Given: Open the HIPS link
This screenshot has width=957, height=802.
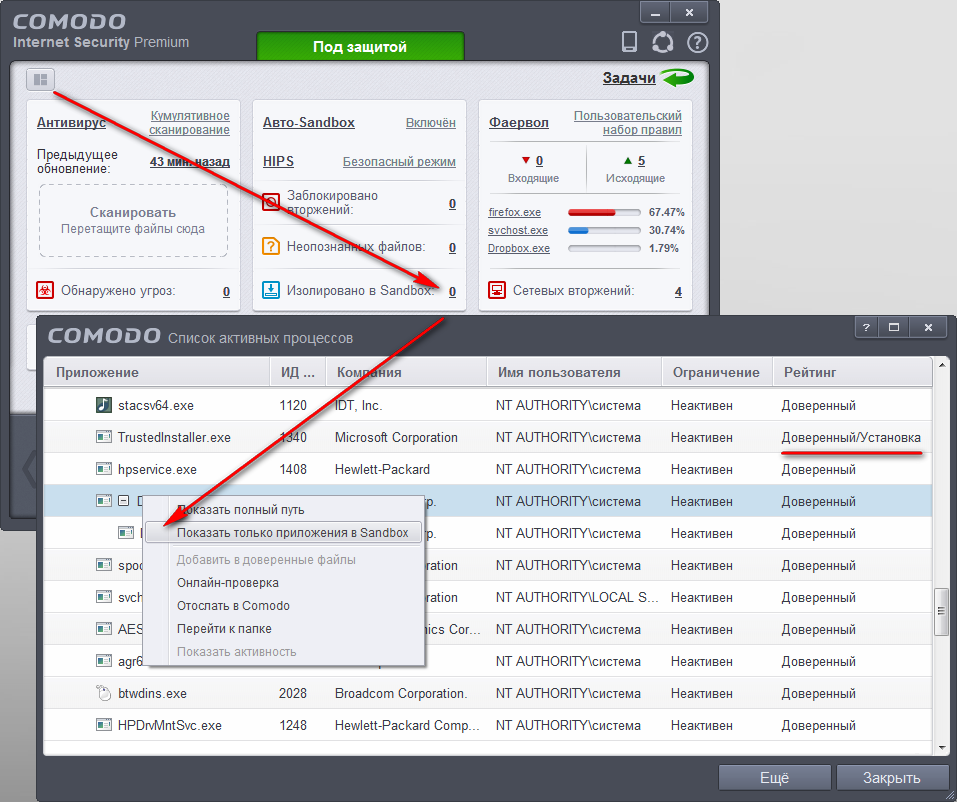Looking at the screenshot, I should point(278,161).
